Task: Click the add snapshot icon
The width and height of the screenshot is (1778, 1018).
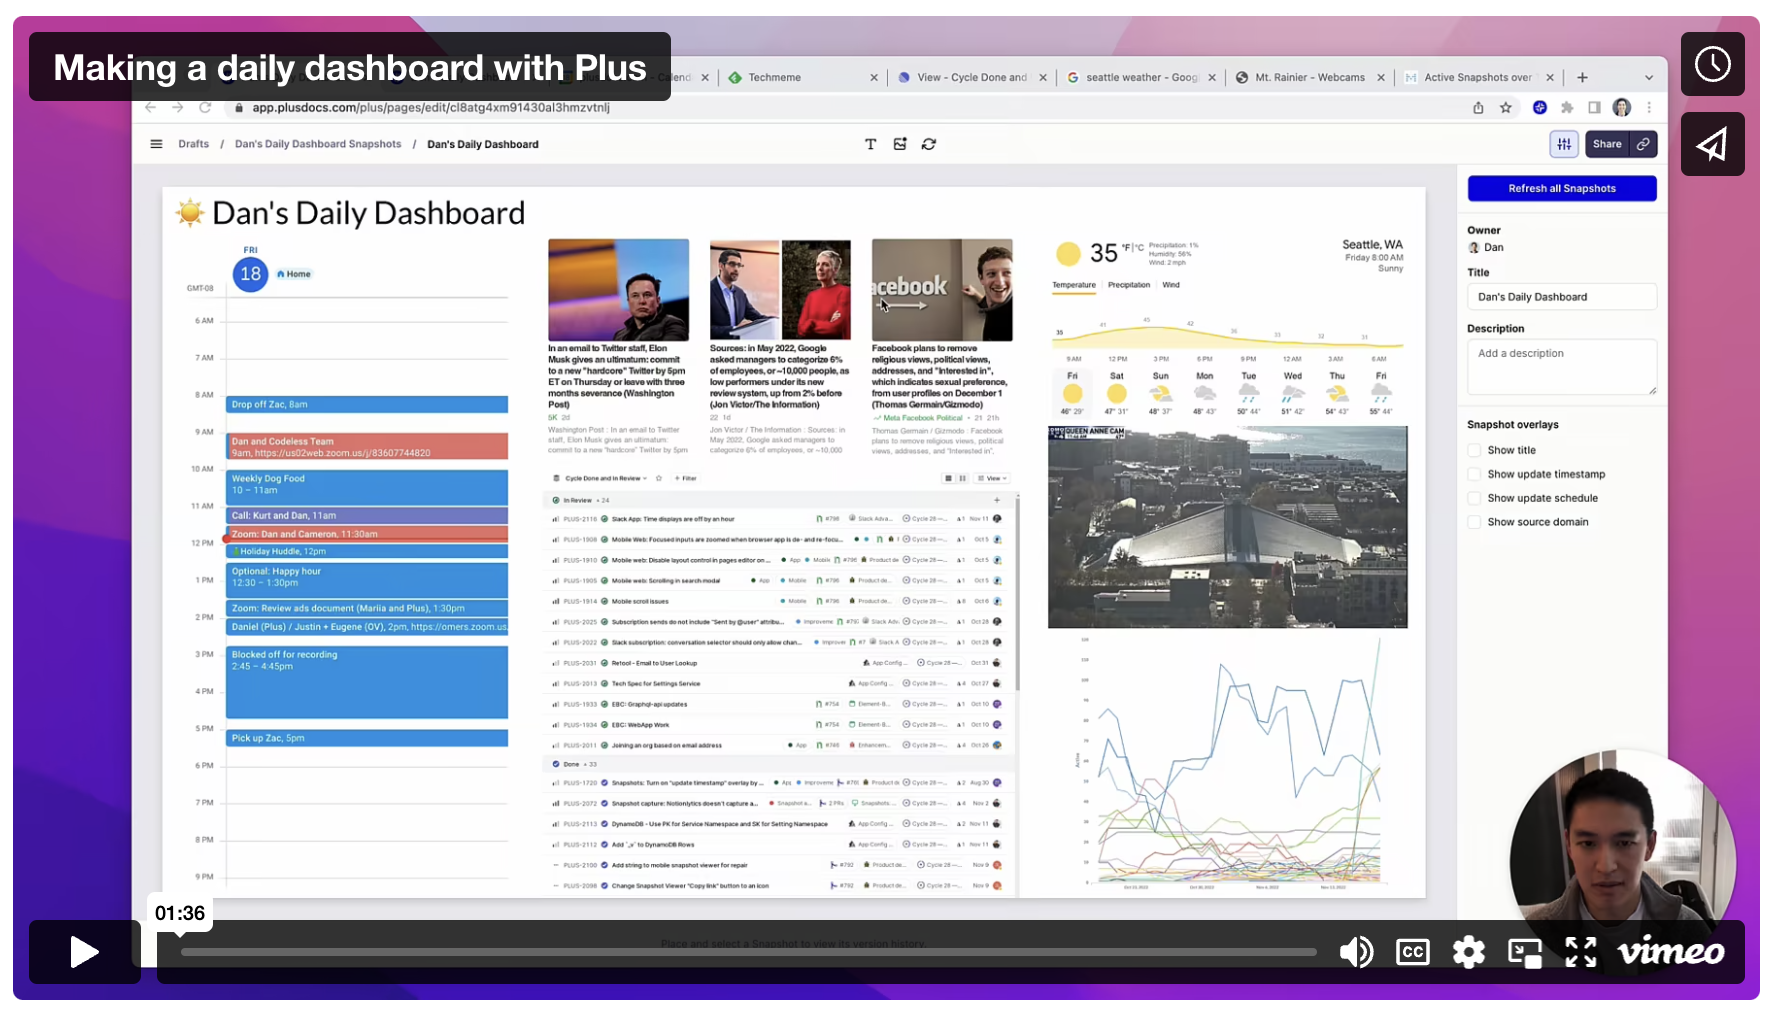Action: point(900,144)
